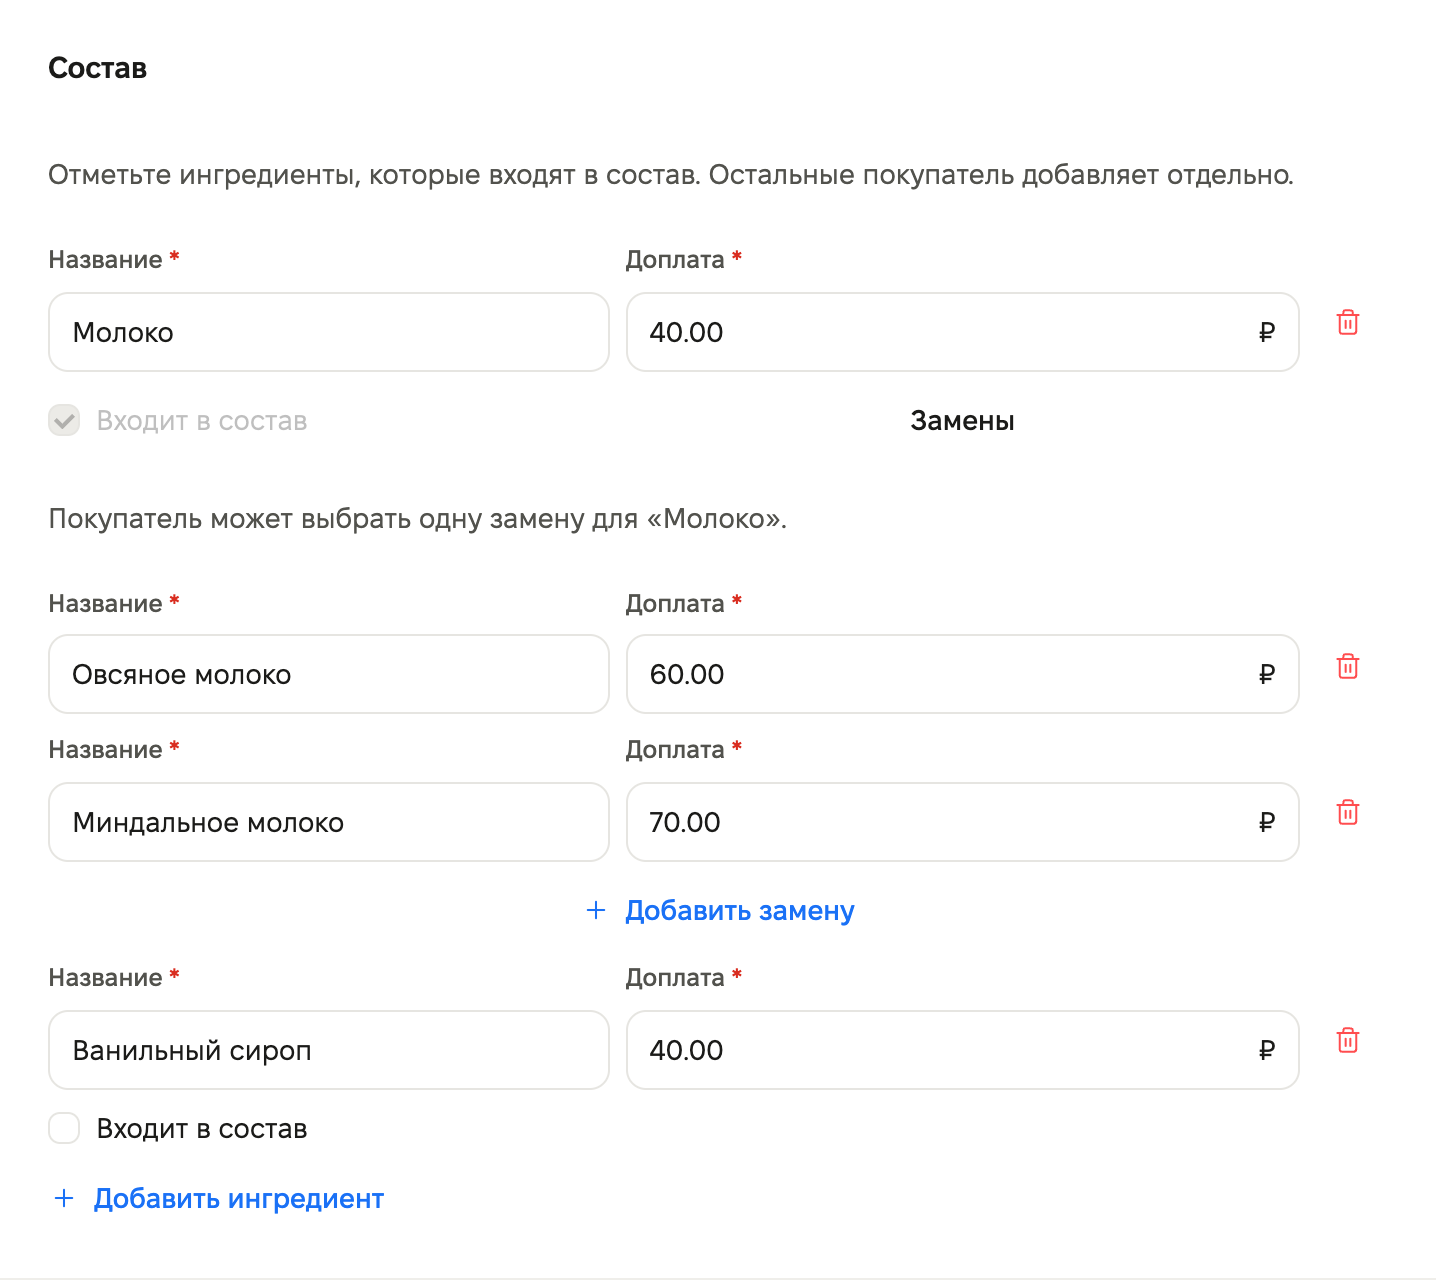Screen dimensions: 1436x1280
Task: Select the Миндальное молоко name input
Action: tap(329, 822)
